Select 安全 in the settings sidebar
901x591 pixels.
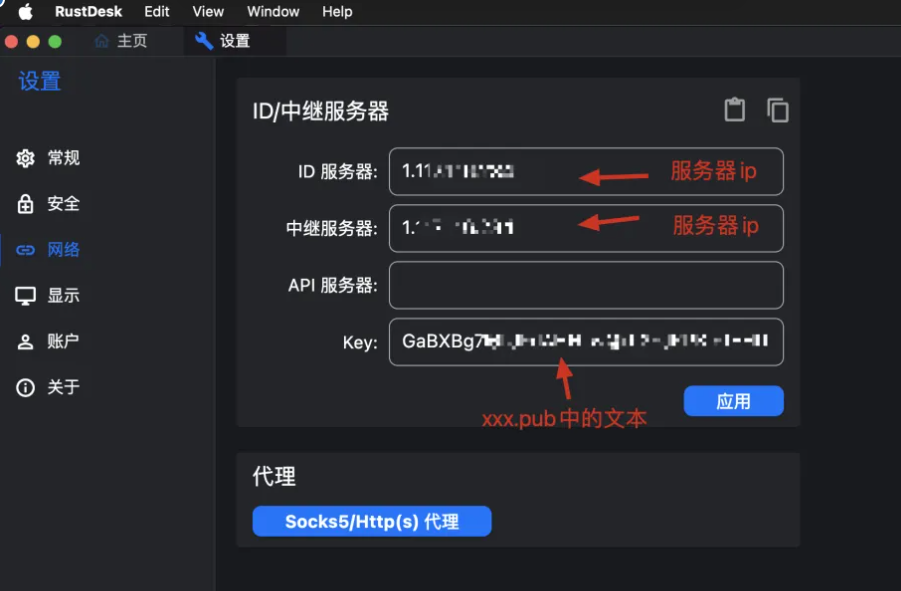pos(63,203)
